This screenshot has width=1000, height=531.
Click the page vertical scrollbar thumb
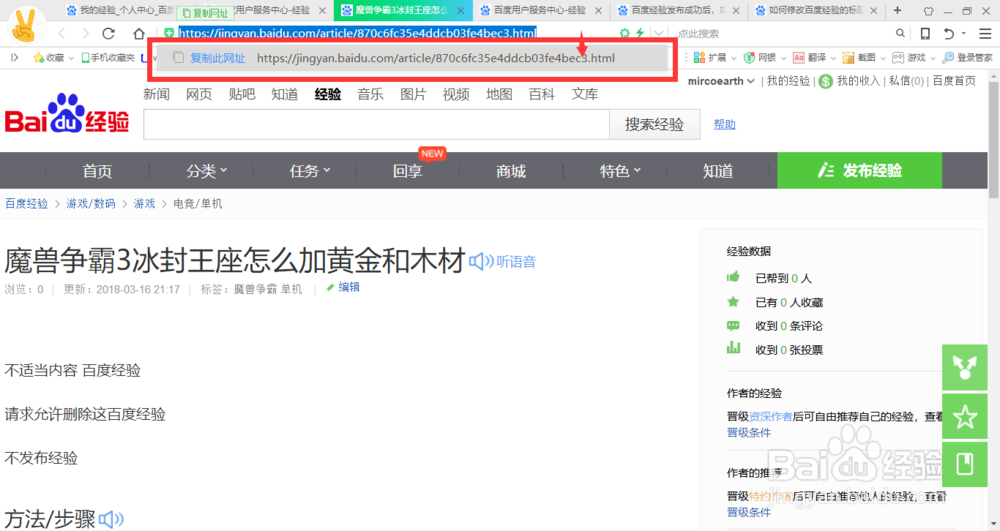pos(994,140)
